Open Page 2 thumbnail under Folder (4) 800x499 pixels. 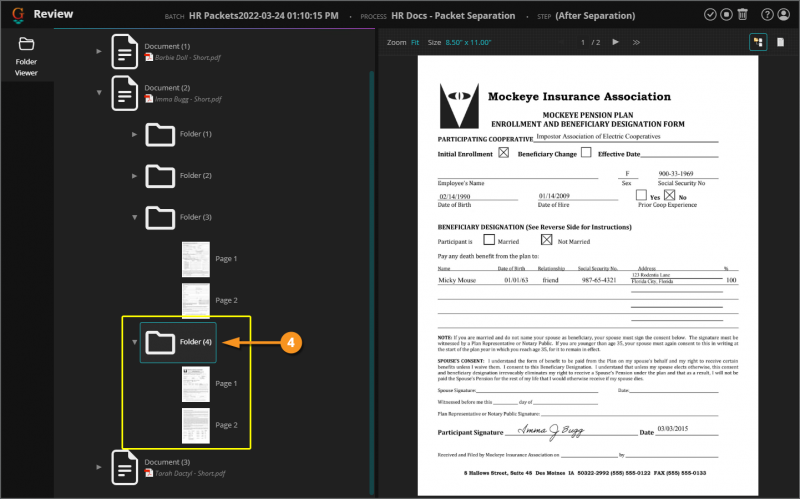196,426
